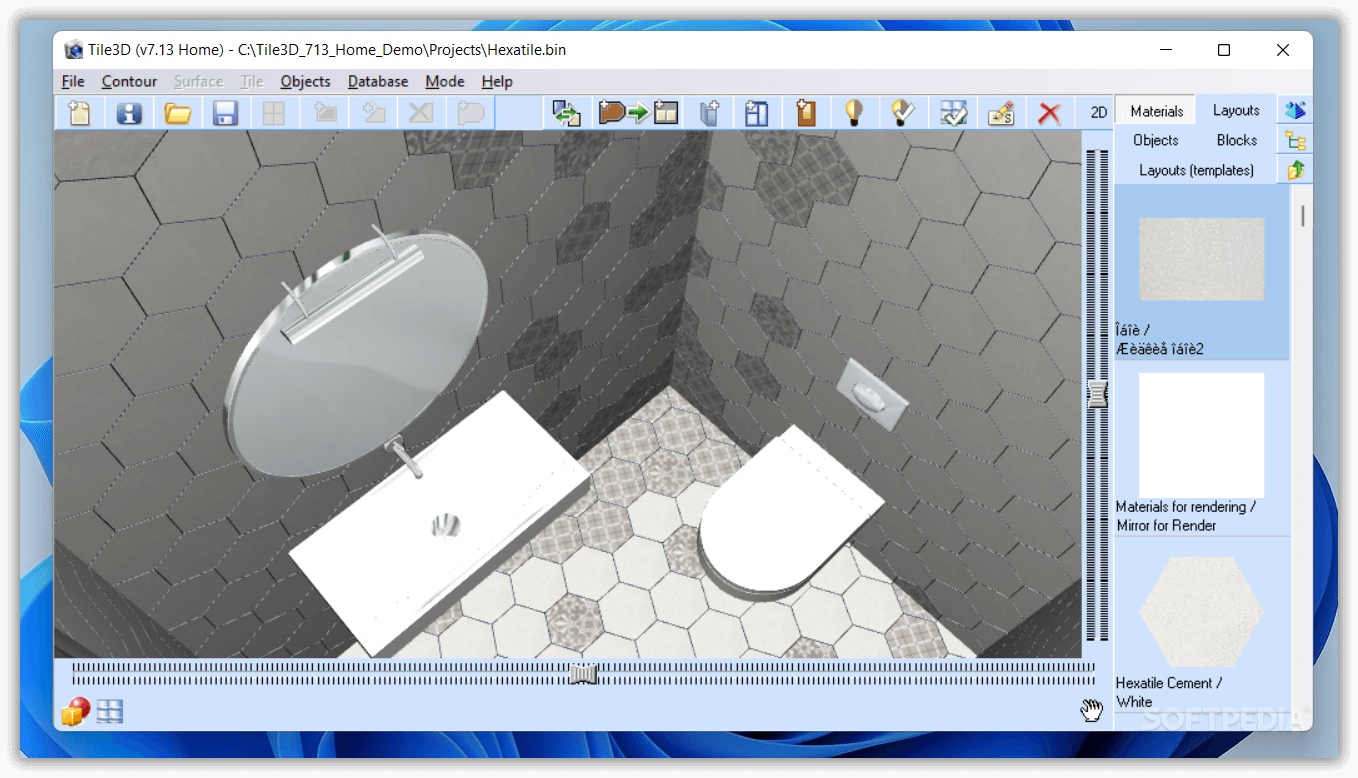Viewport: 1358px width, 778px height.
Task: Save the project with the floppy disk icon
Action: 226,113
